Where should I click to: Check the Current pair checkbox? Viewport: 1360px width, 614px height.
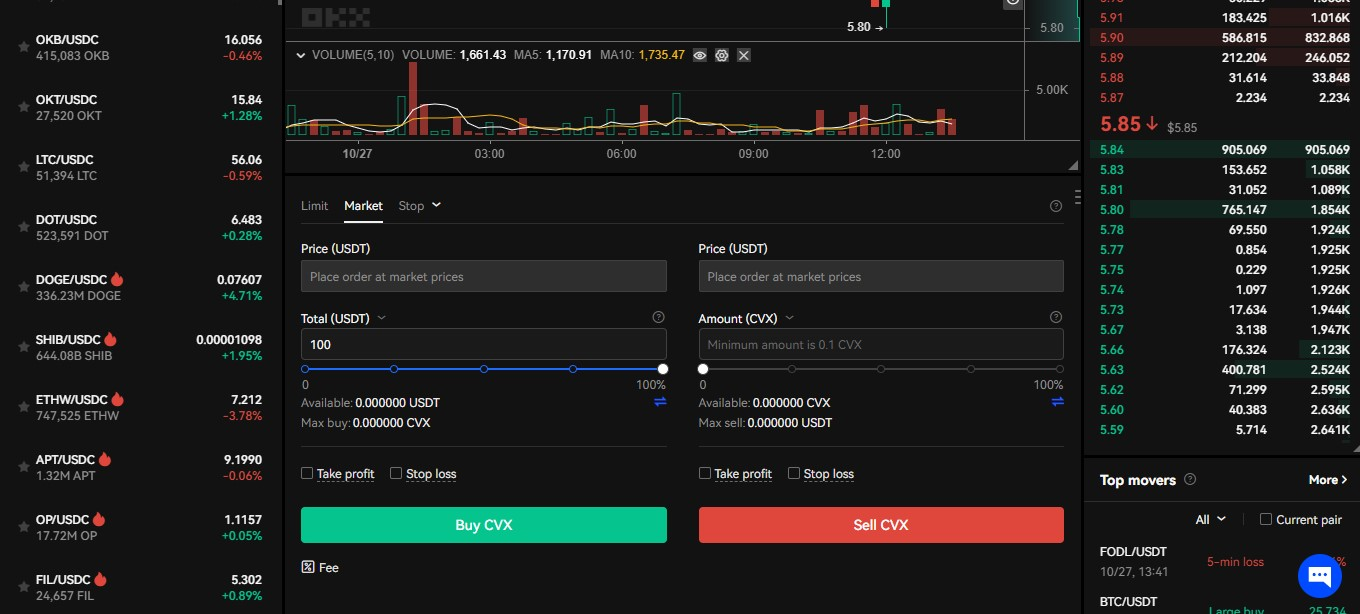click(1266, 519)
